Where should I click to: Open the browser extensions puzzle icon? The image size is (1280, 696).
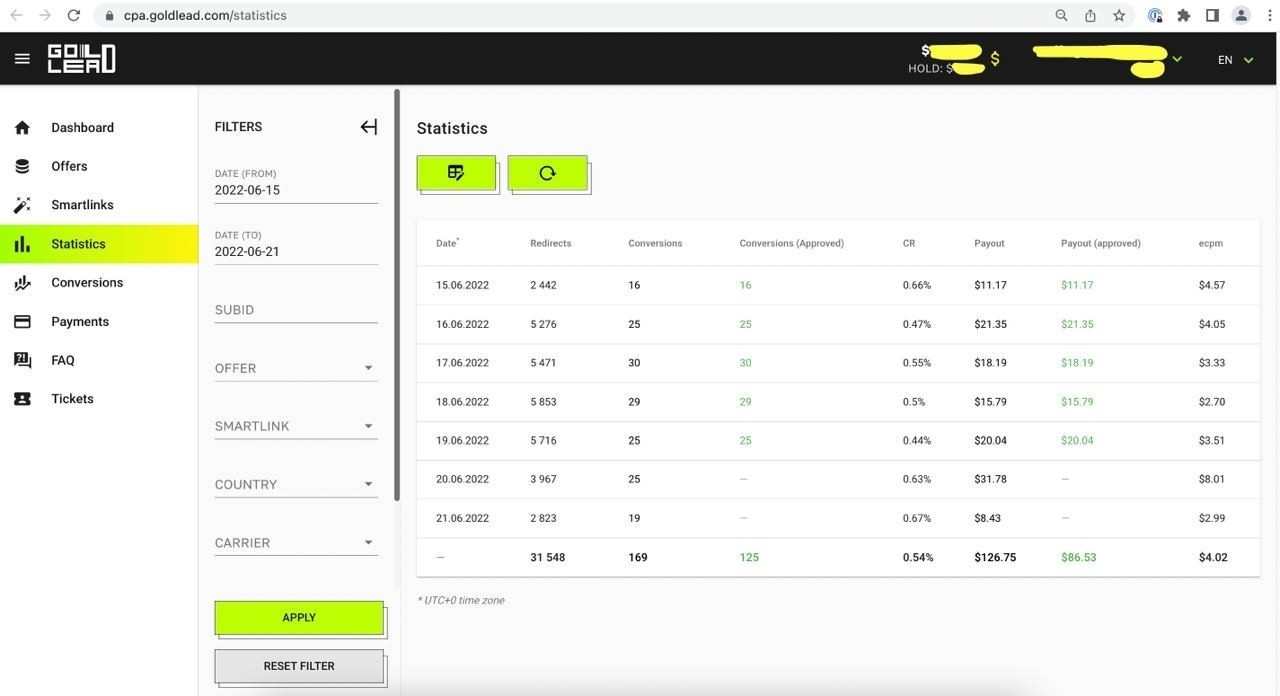click(1184, 15)
